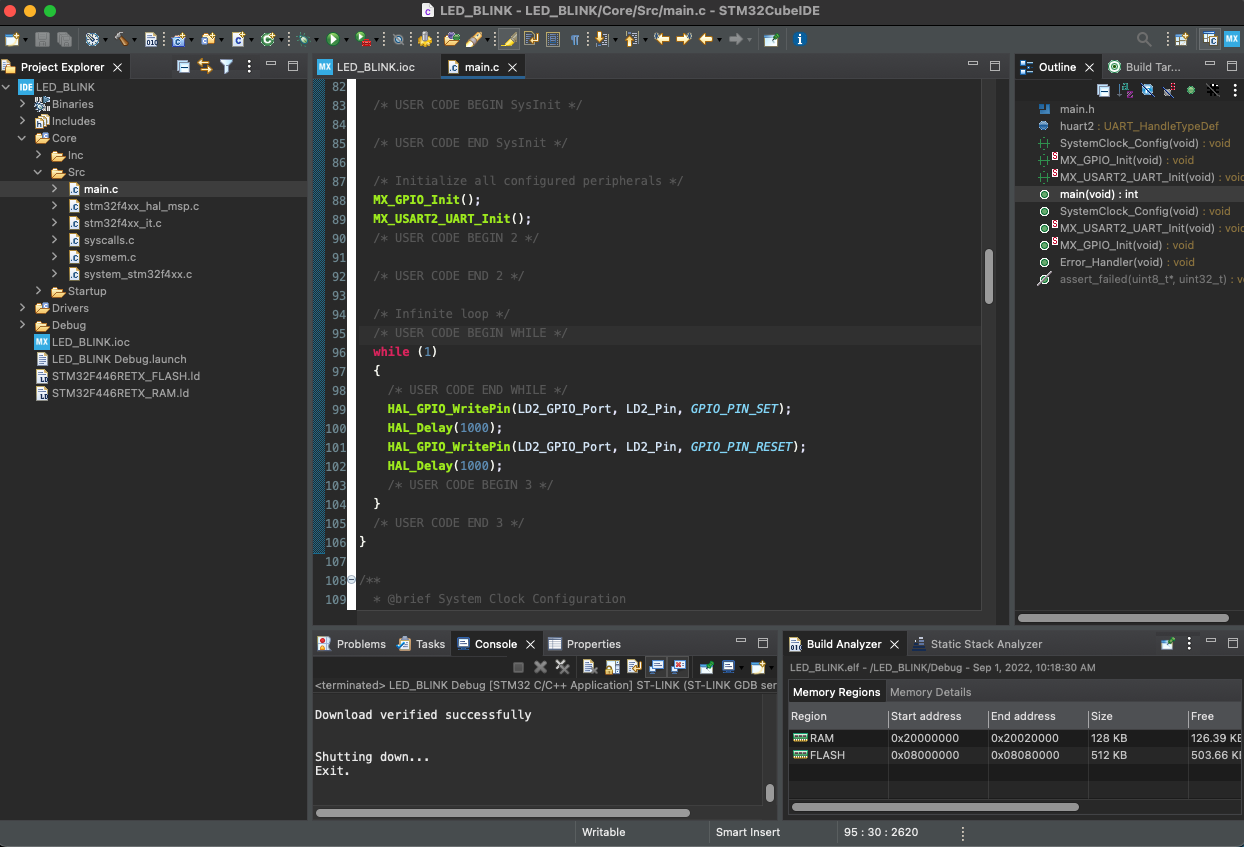Click Build Analyzer horizontal scrollbar
Viewport: 1244px width, 847px height.
935,807
